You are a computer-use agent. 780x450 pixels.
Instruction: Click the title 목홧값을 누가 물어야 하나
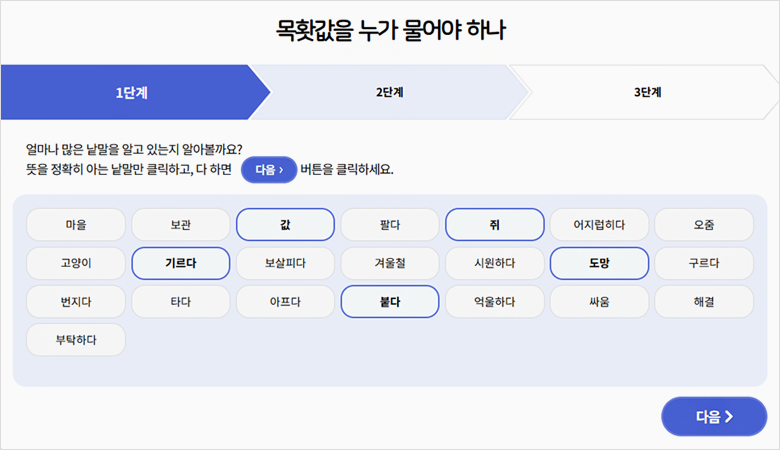pyautogui.click(x=390, y=30)
